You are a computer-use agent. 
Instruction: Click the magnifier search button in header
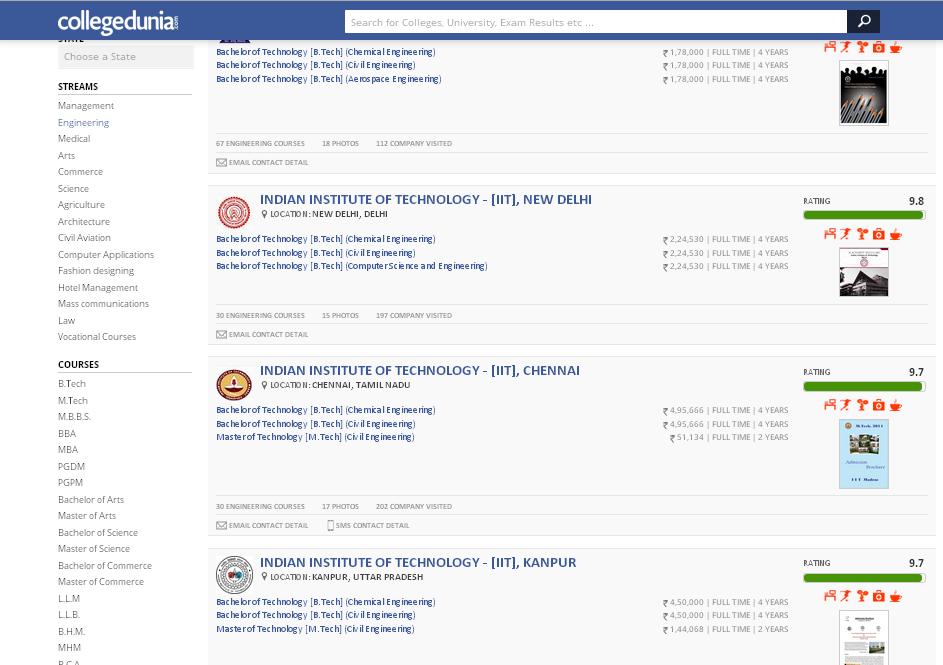click(863, 22)
